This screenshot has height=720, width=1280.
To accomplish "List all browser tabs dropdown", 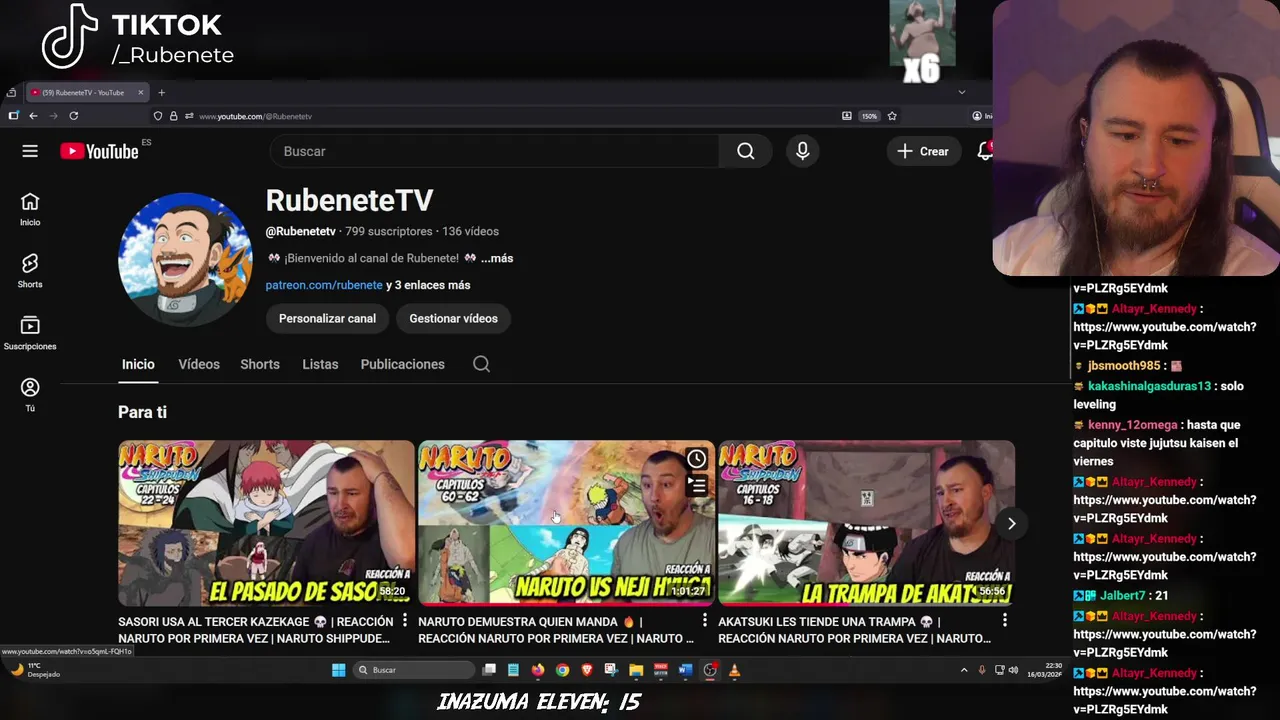I will [x=962, y=92].
